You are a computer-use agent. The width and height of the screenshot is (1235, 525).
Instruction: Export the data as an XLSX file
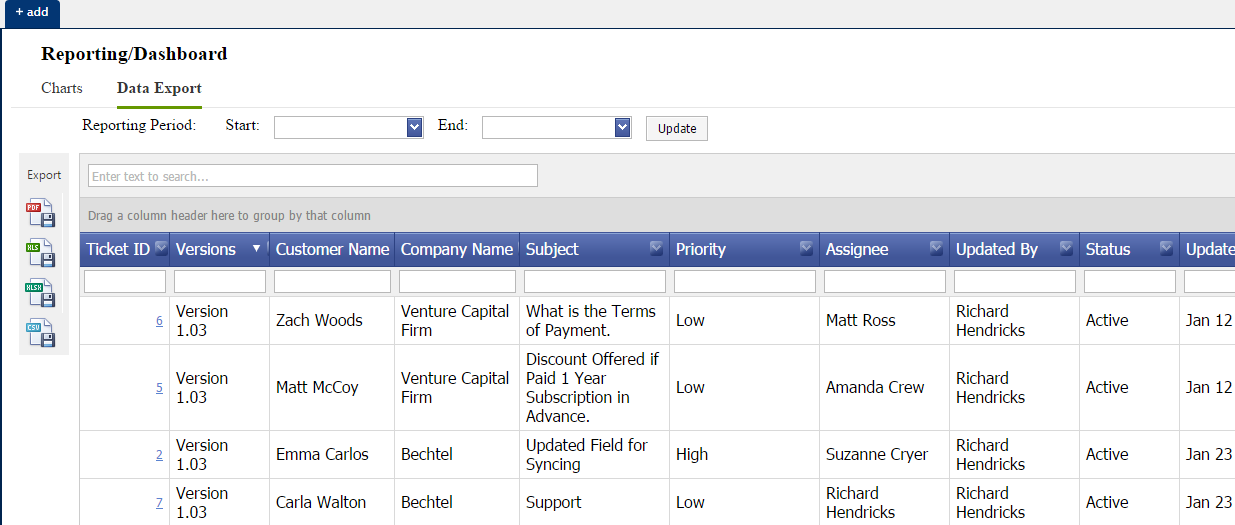[41, 293]
